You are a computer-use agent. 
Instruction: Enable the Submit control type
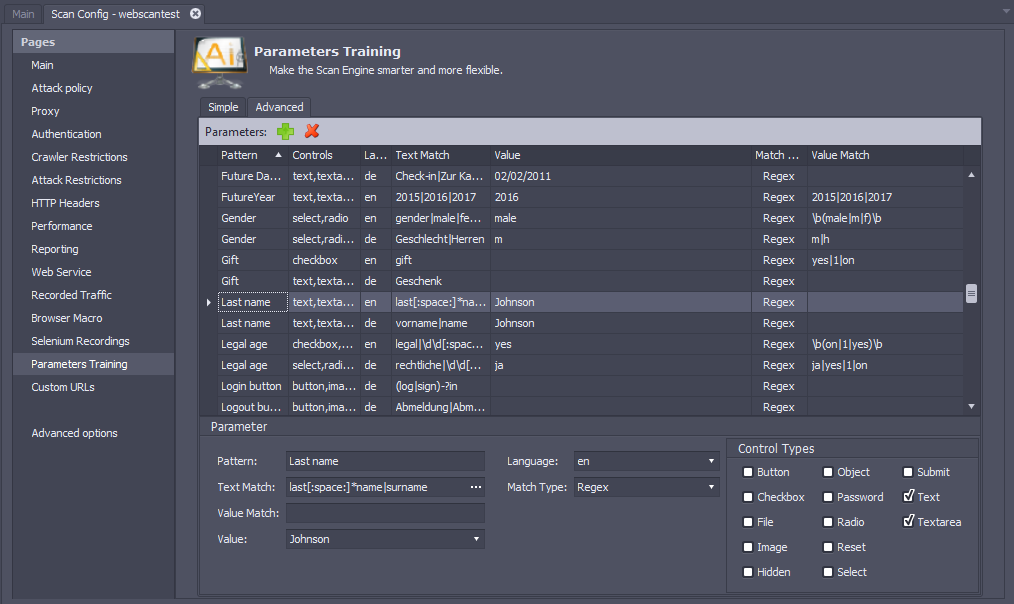(908, 472)
